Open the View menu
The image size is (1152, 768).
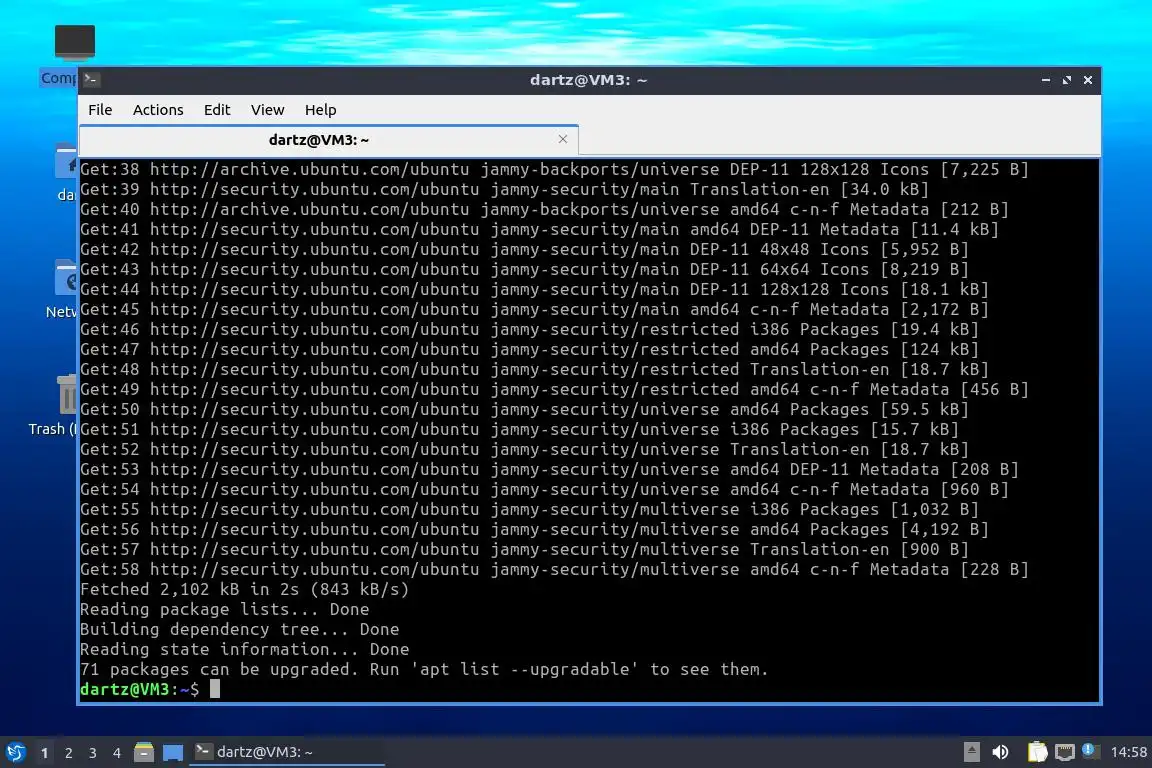[x=267, y=110]
